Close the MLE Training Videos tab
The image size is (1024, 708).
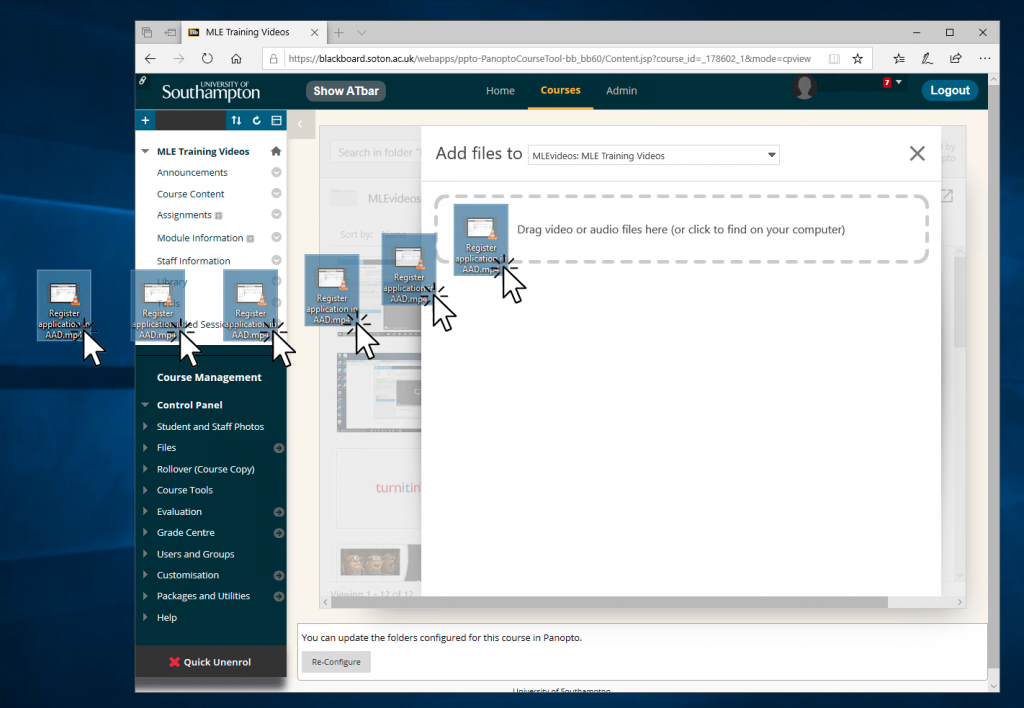314,32
